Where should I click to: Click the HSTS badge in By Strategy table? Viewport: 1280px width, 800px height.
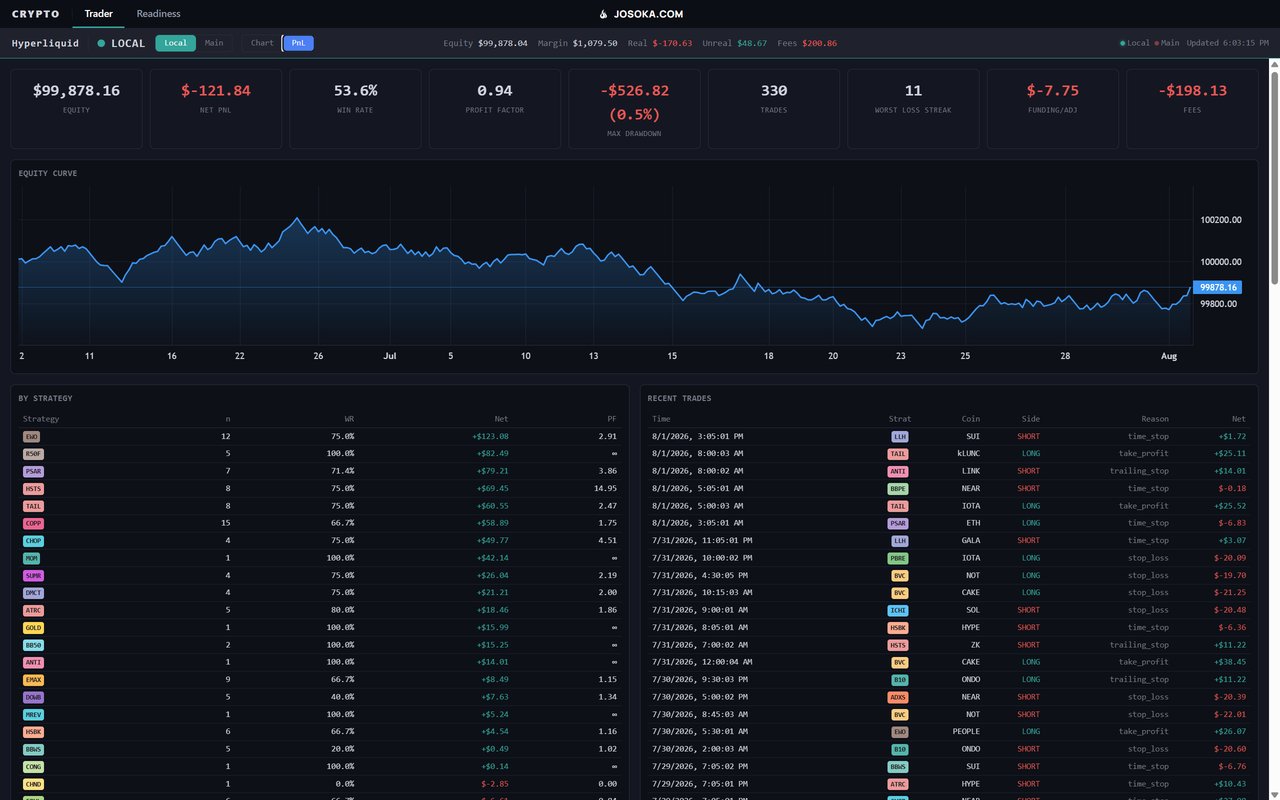(x=33, y=489)
